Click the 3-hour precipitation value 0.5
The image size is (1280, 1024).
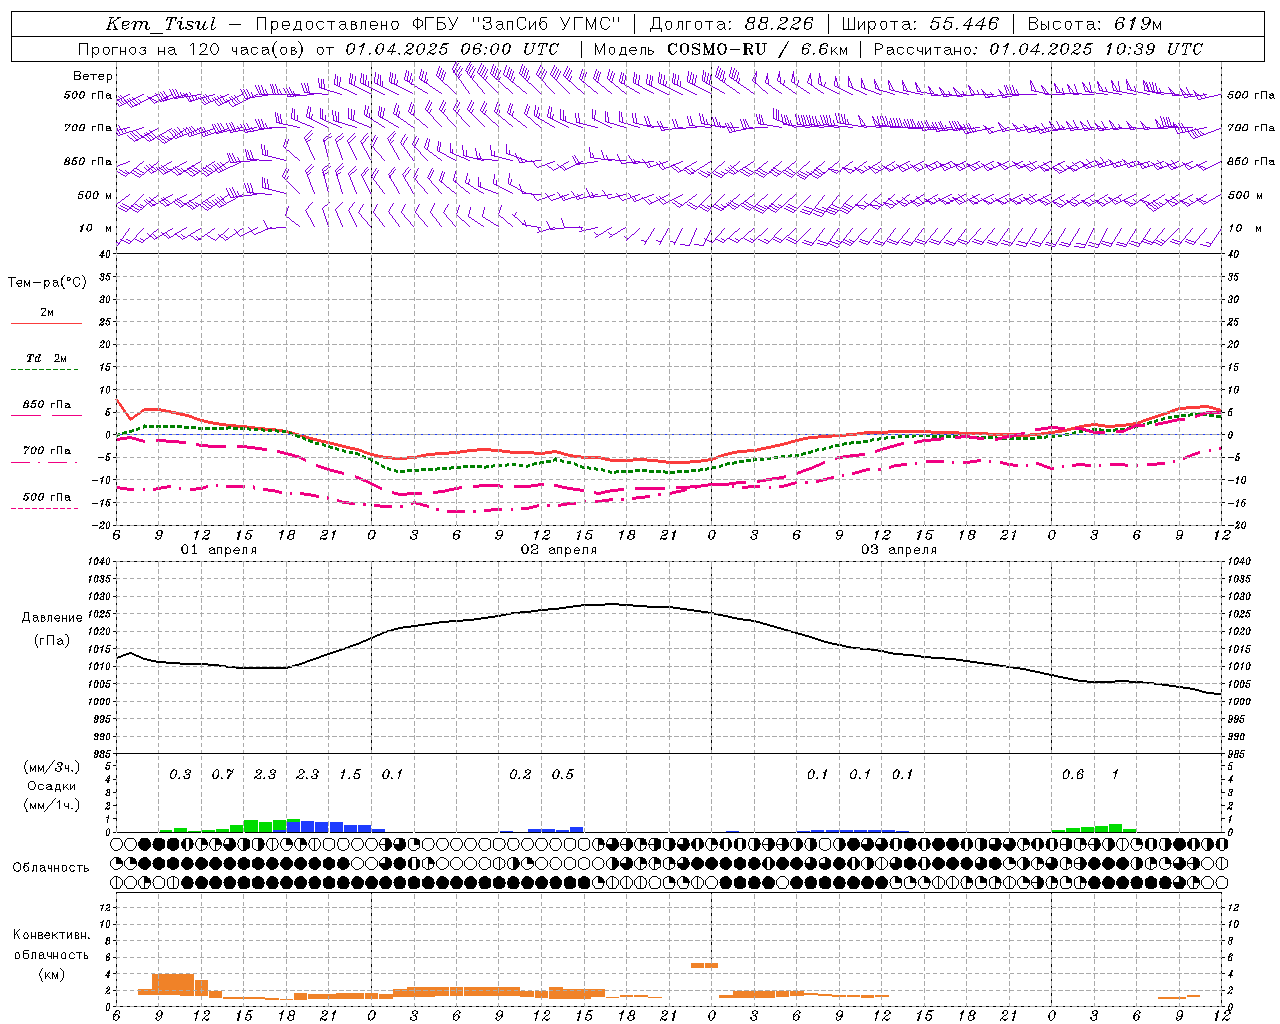(x=563, y=775)
